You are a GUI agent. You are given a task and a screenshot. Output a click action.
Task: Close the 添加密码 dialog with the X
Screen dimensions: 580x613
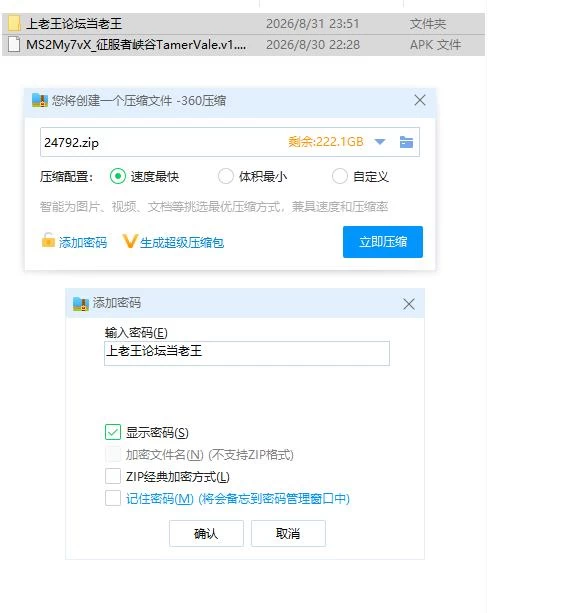(409, 304)
